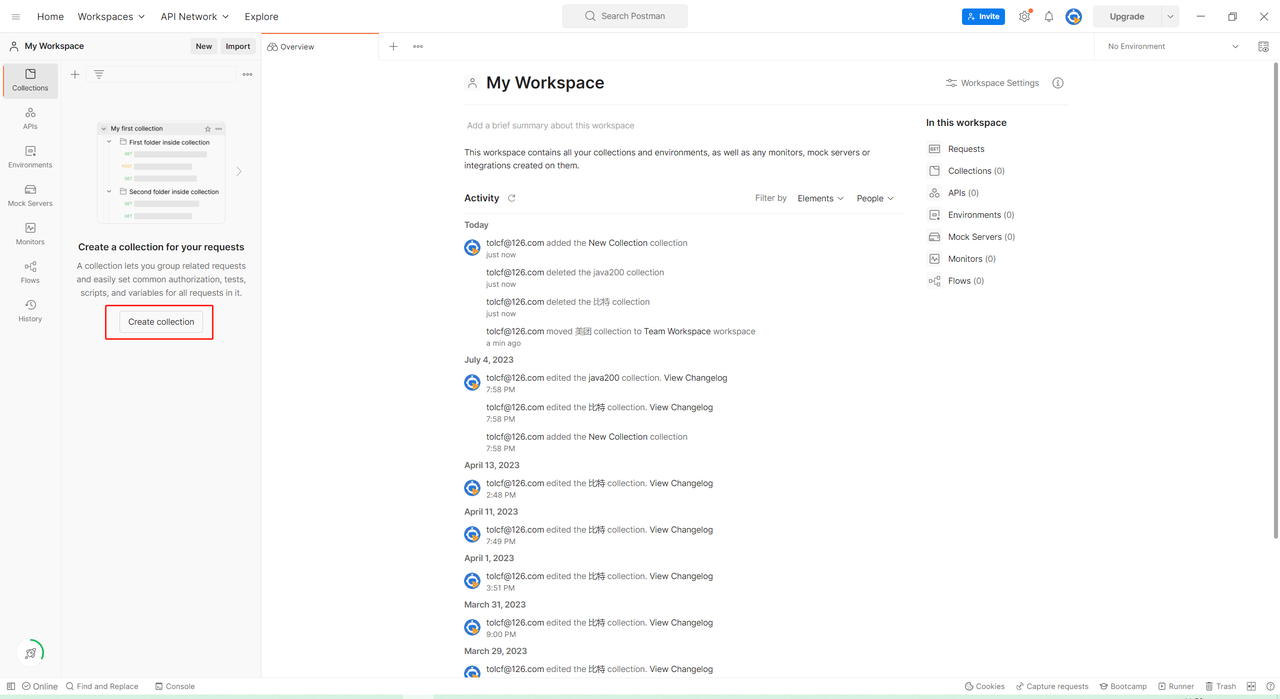The height and width of the screenshot is (699, 1280).
Task: Toggle two-pane view icon in status bar
Action: point(1251,686)
